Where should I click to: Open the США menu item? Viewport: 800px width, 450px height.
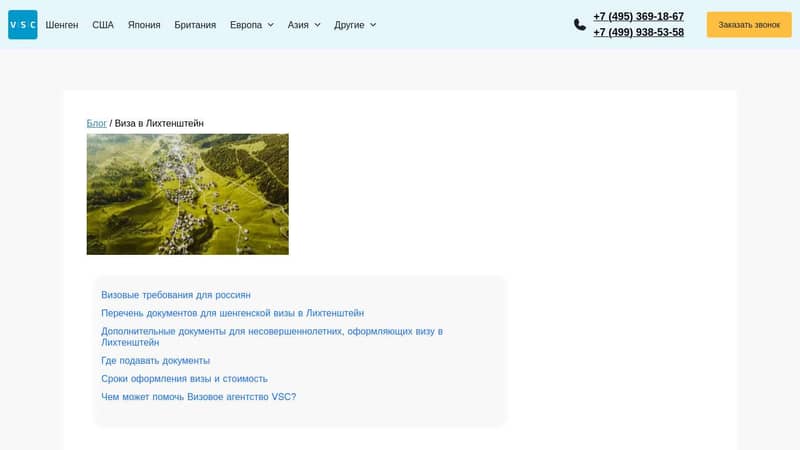click(103, 25)
